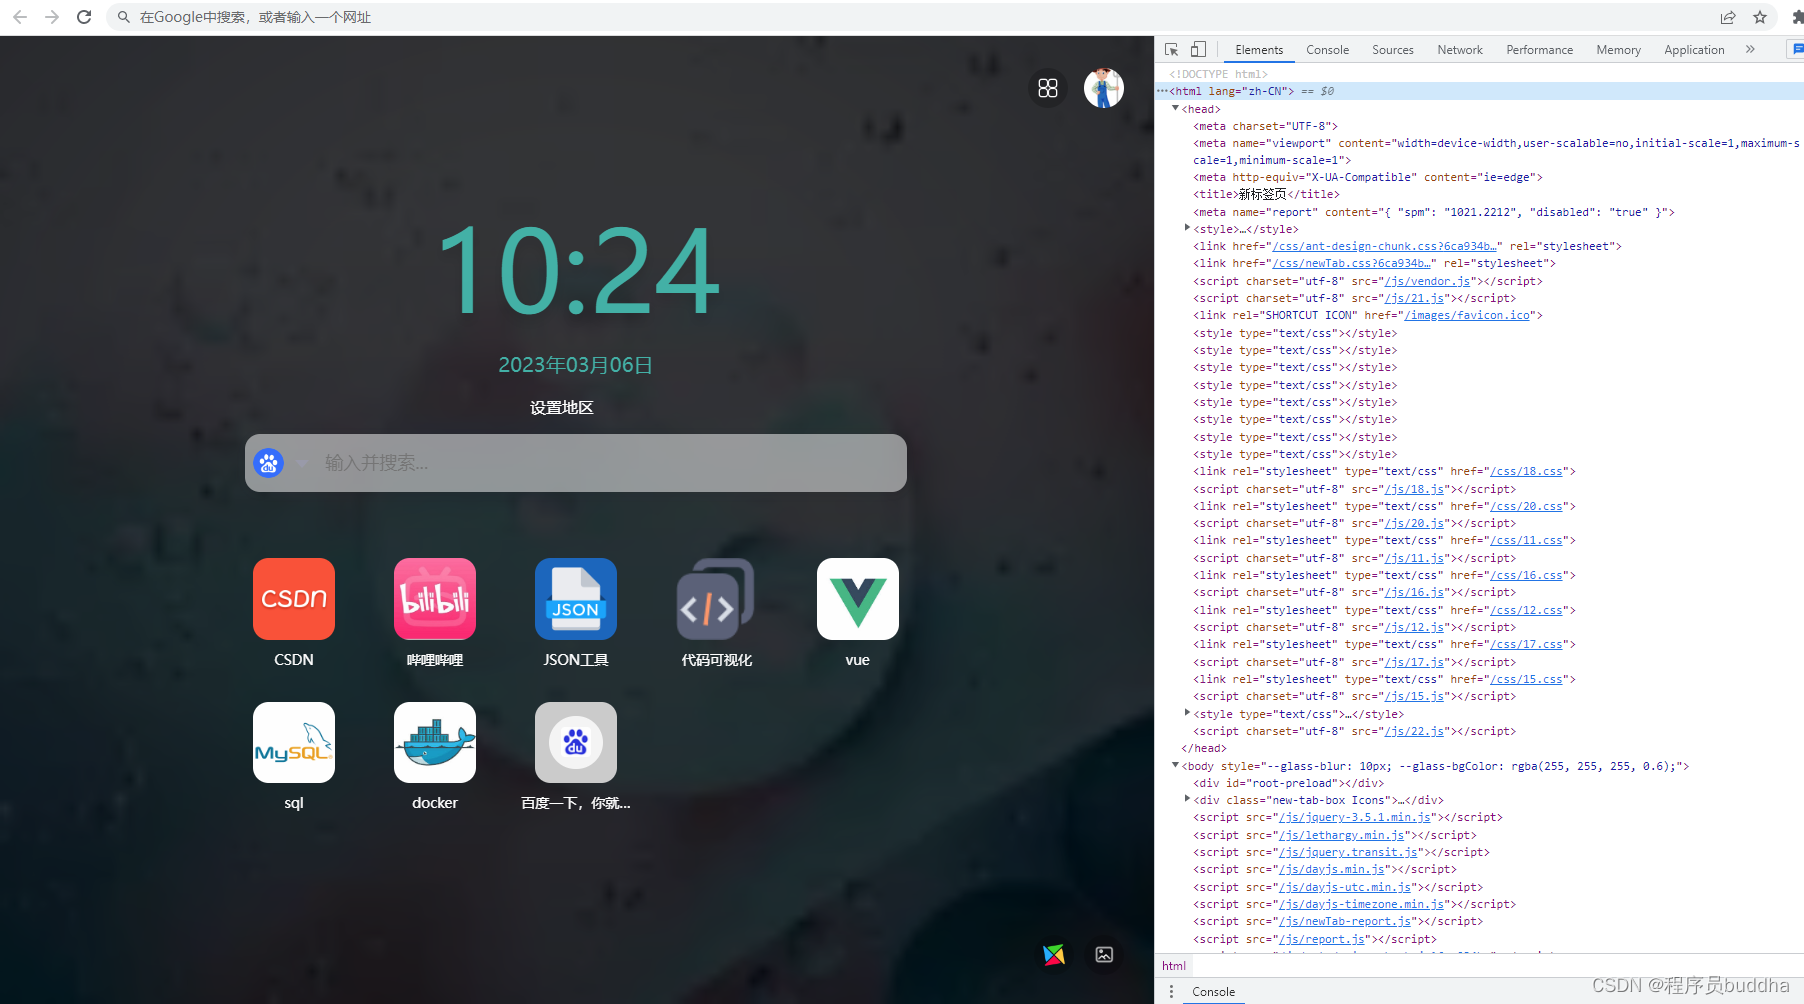Open the ant-design-chunk.css link
Screen dimensions: 1804x1004
[1384, 246]
